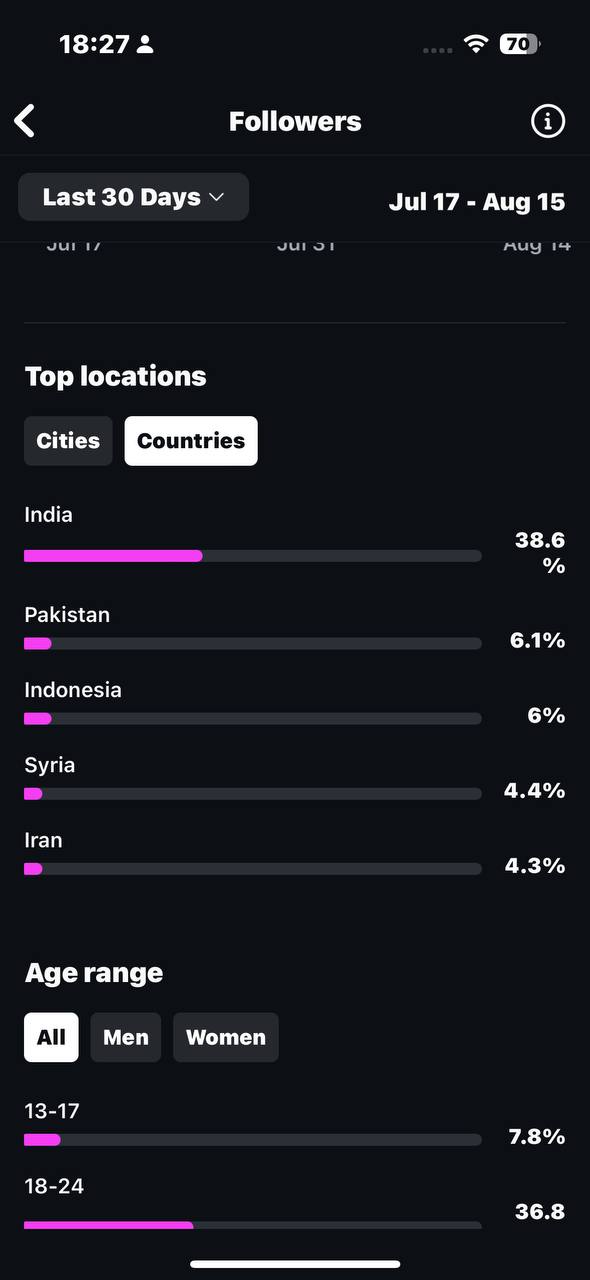Select the Countries tab
This screenshot has width=590, height=1280.
tap(191, 441)
